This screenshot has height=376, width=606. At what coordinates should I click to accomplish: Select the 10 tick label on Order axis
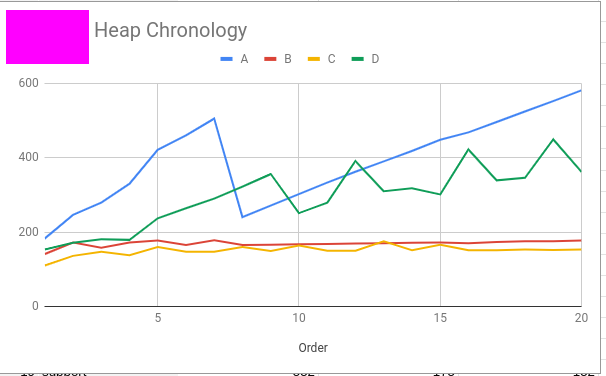click(298, 318)
